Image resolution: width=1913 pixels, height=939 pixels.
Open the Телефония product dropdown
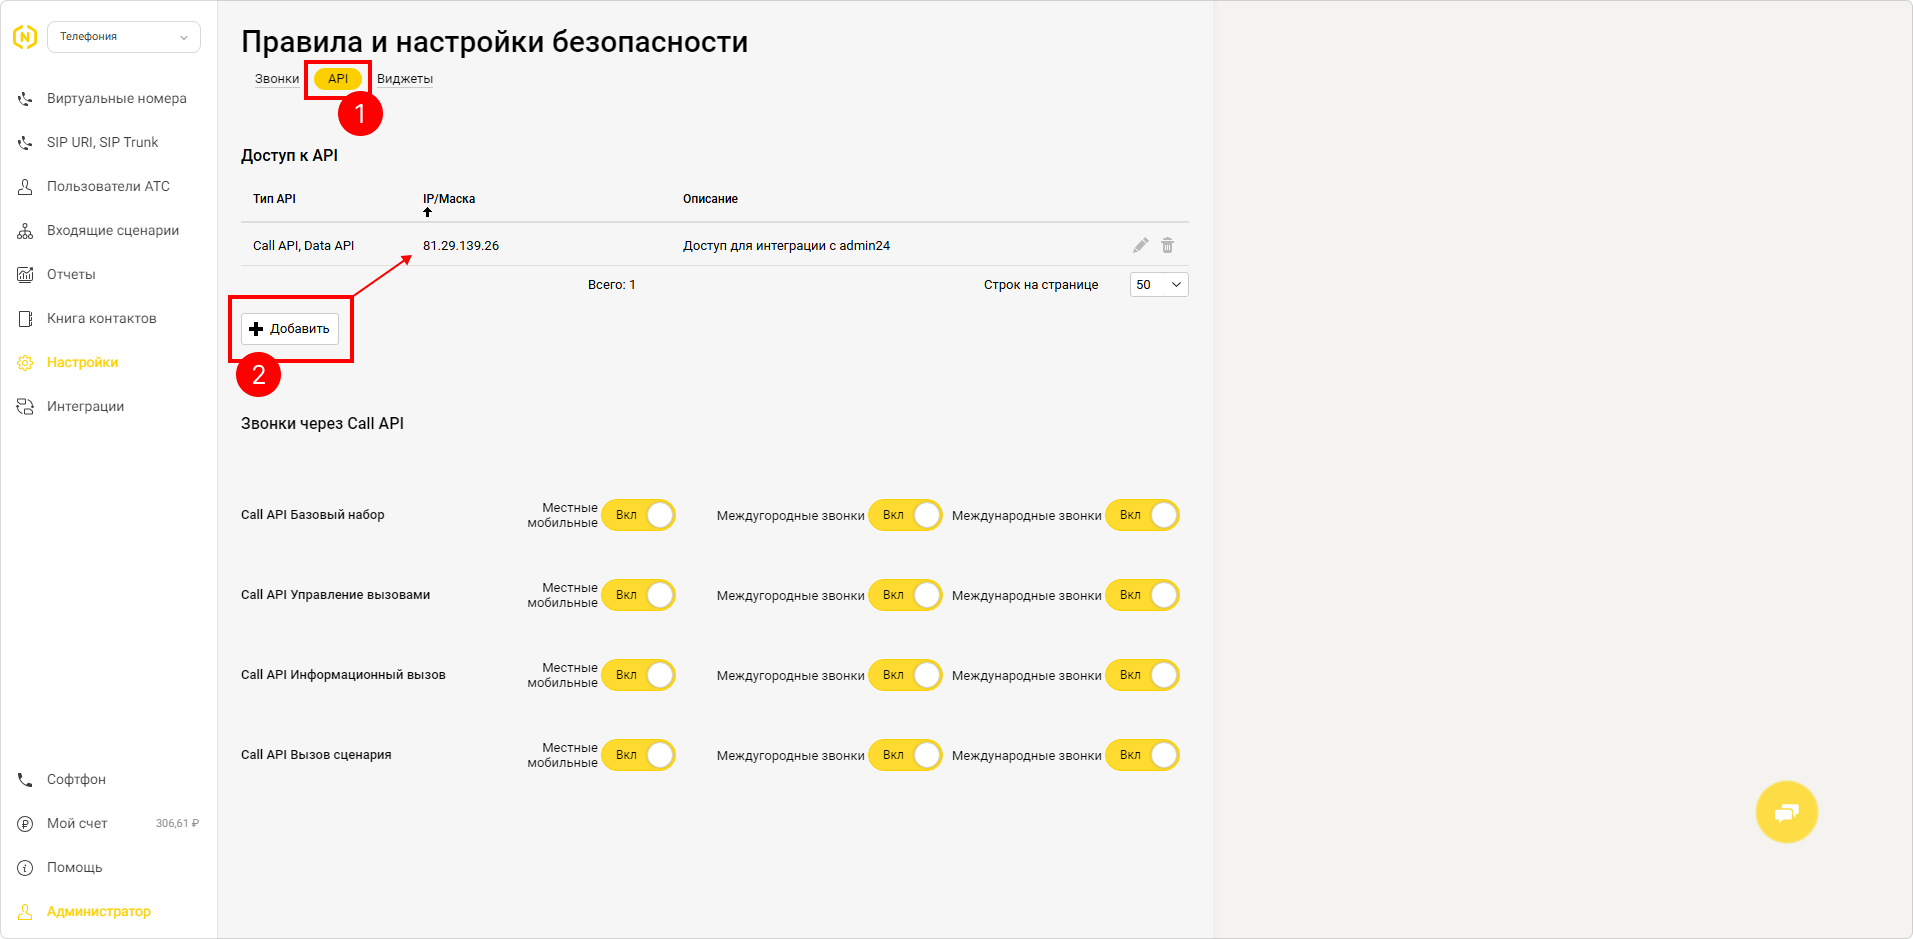(124, 37)
